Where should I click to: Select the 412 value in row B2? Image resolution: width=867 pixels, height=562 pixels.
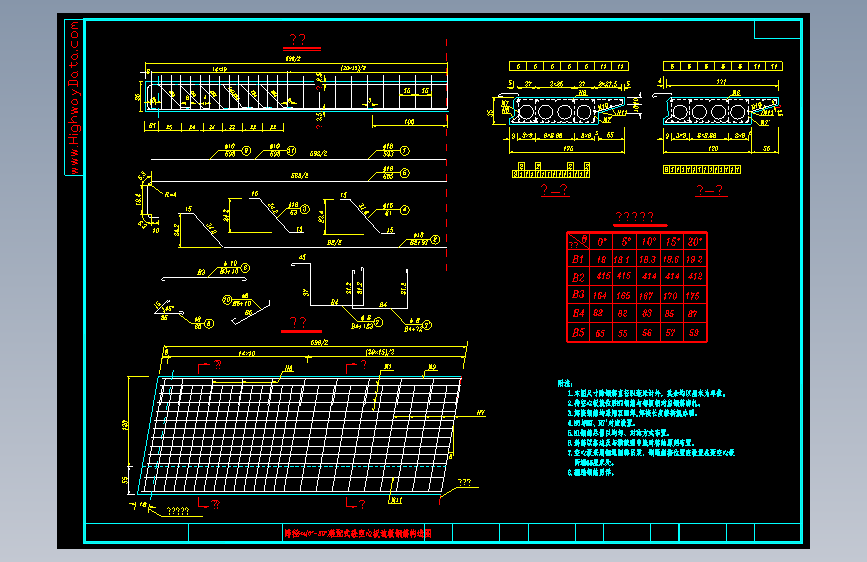[x=695, y=276]
